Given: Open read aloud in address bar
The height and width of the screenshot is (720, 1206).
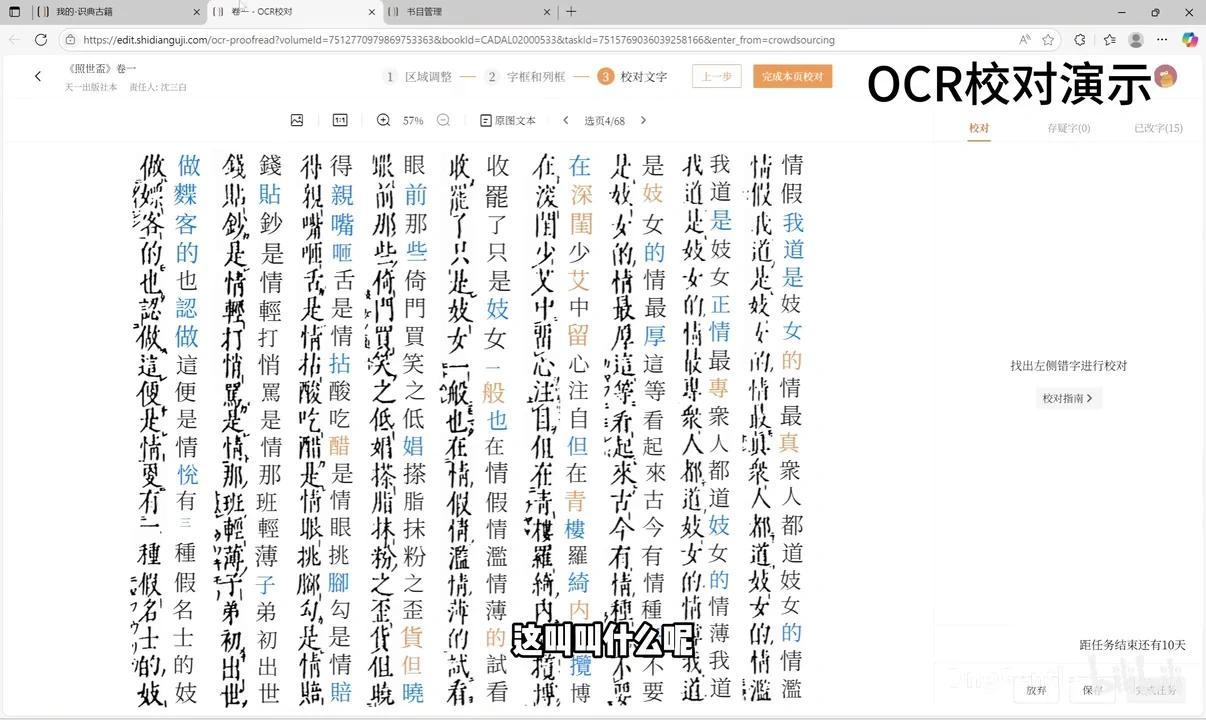Looking at the screenshot, I should (1025, 40).
